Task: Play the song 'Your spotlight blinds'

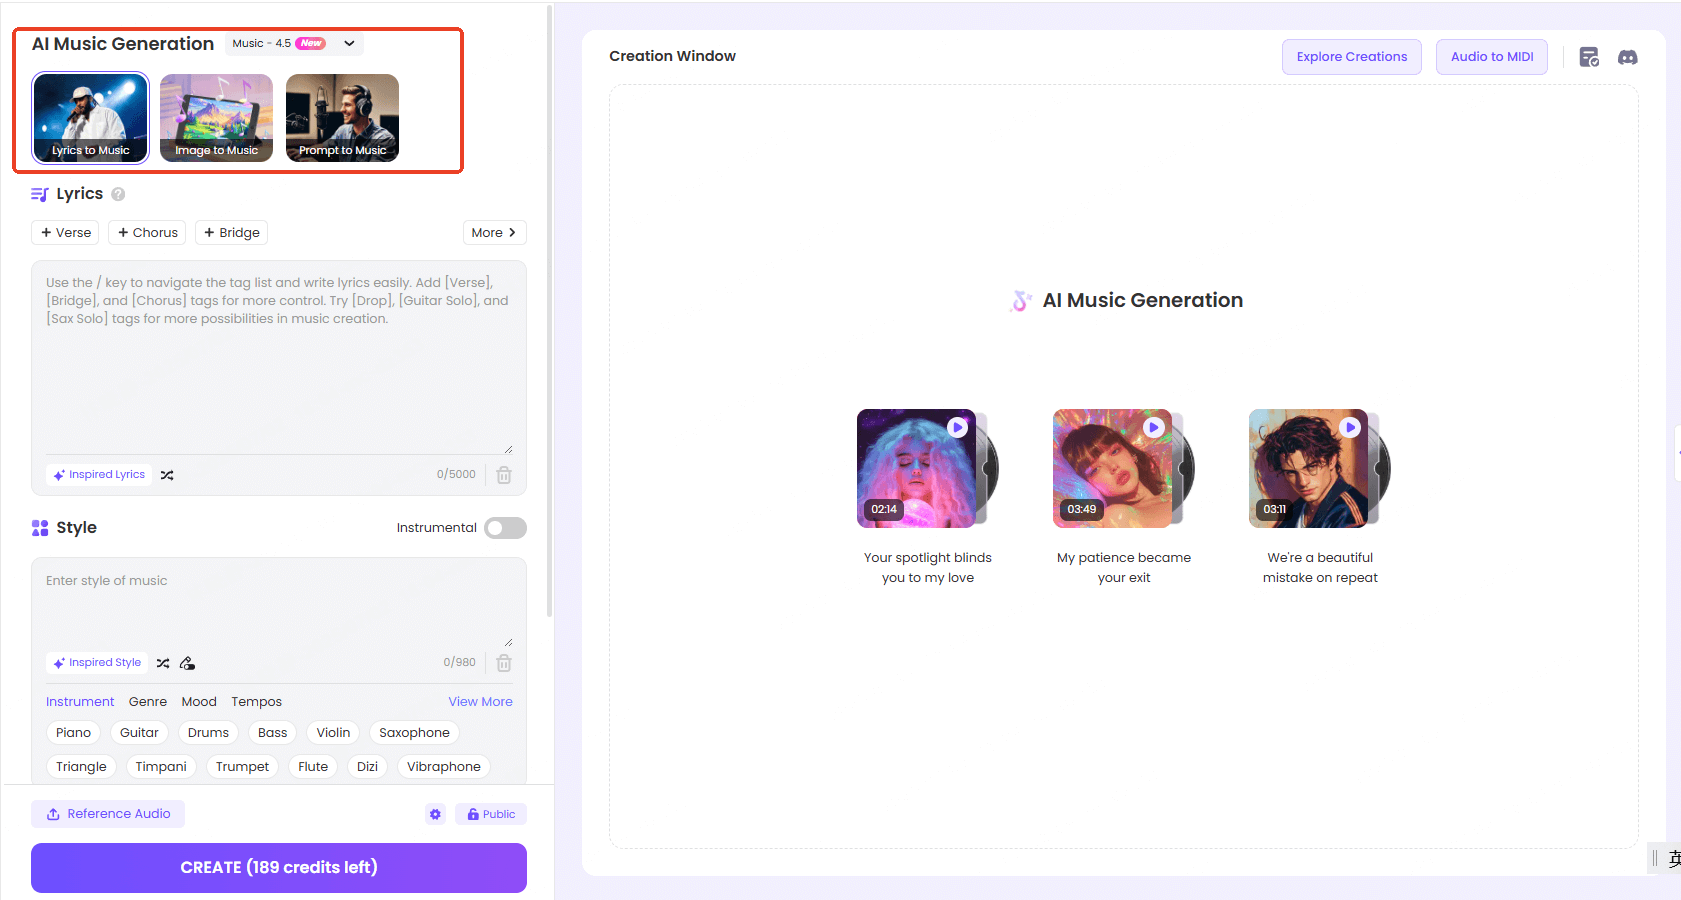Action: point(957,427)
